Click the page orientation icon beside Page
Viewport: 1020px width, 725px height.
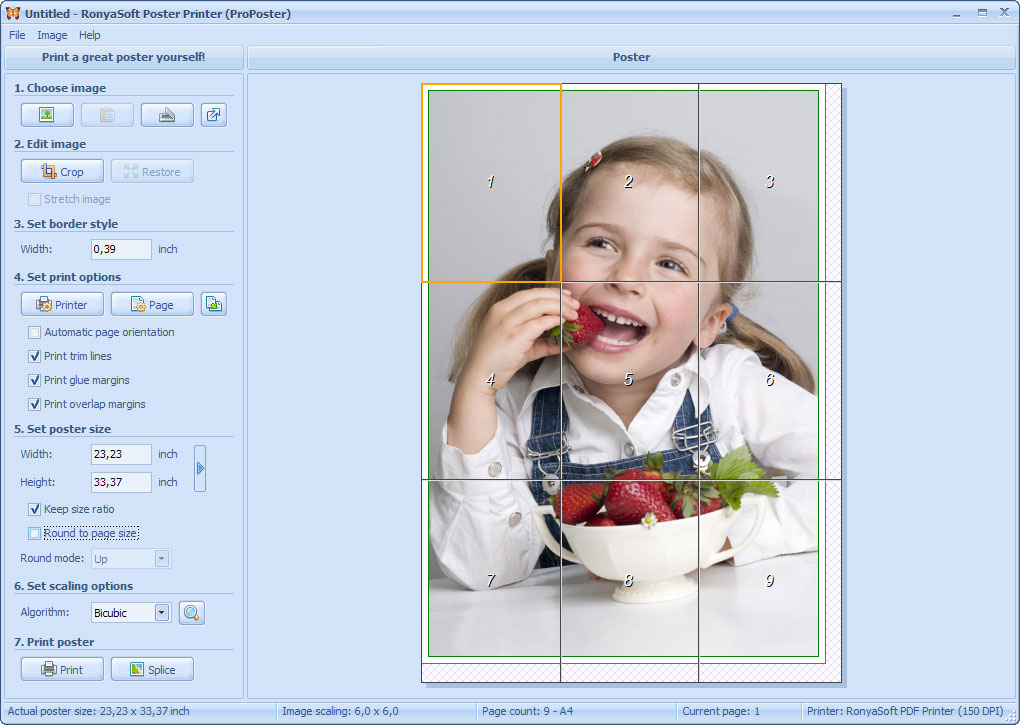point(213,305)
